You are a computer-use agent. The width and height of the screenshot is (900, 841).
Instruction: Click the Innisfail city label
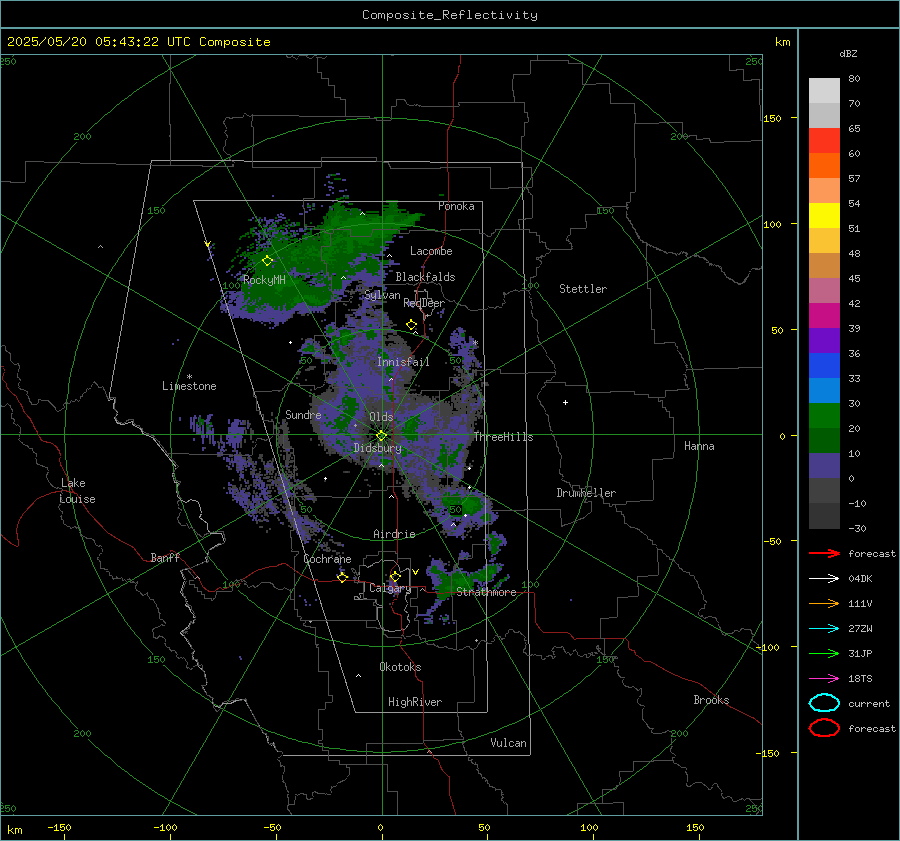click(x=403, y=362)
